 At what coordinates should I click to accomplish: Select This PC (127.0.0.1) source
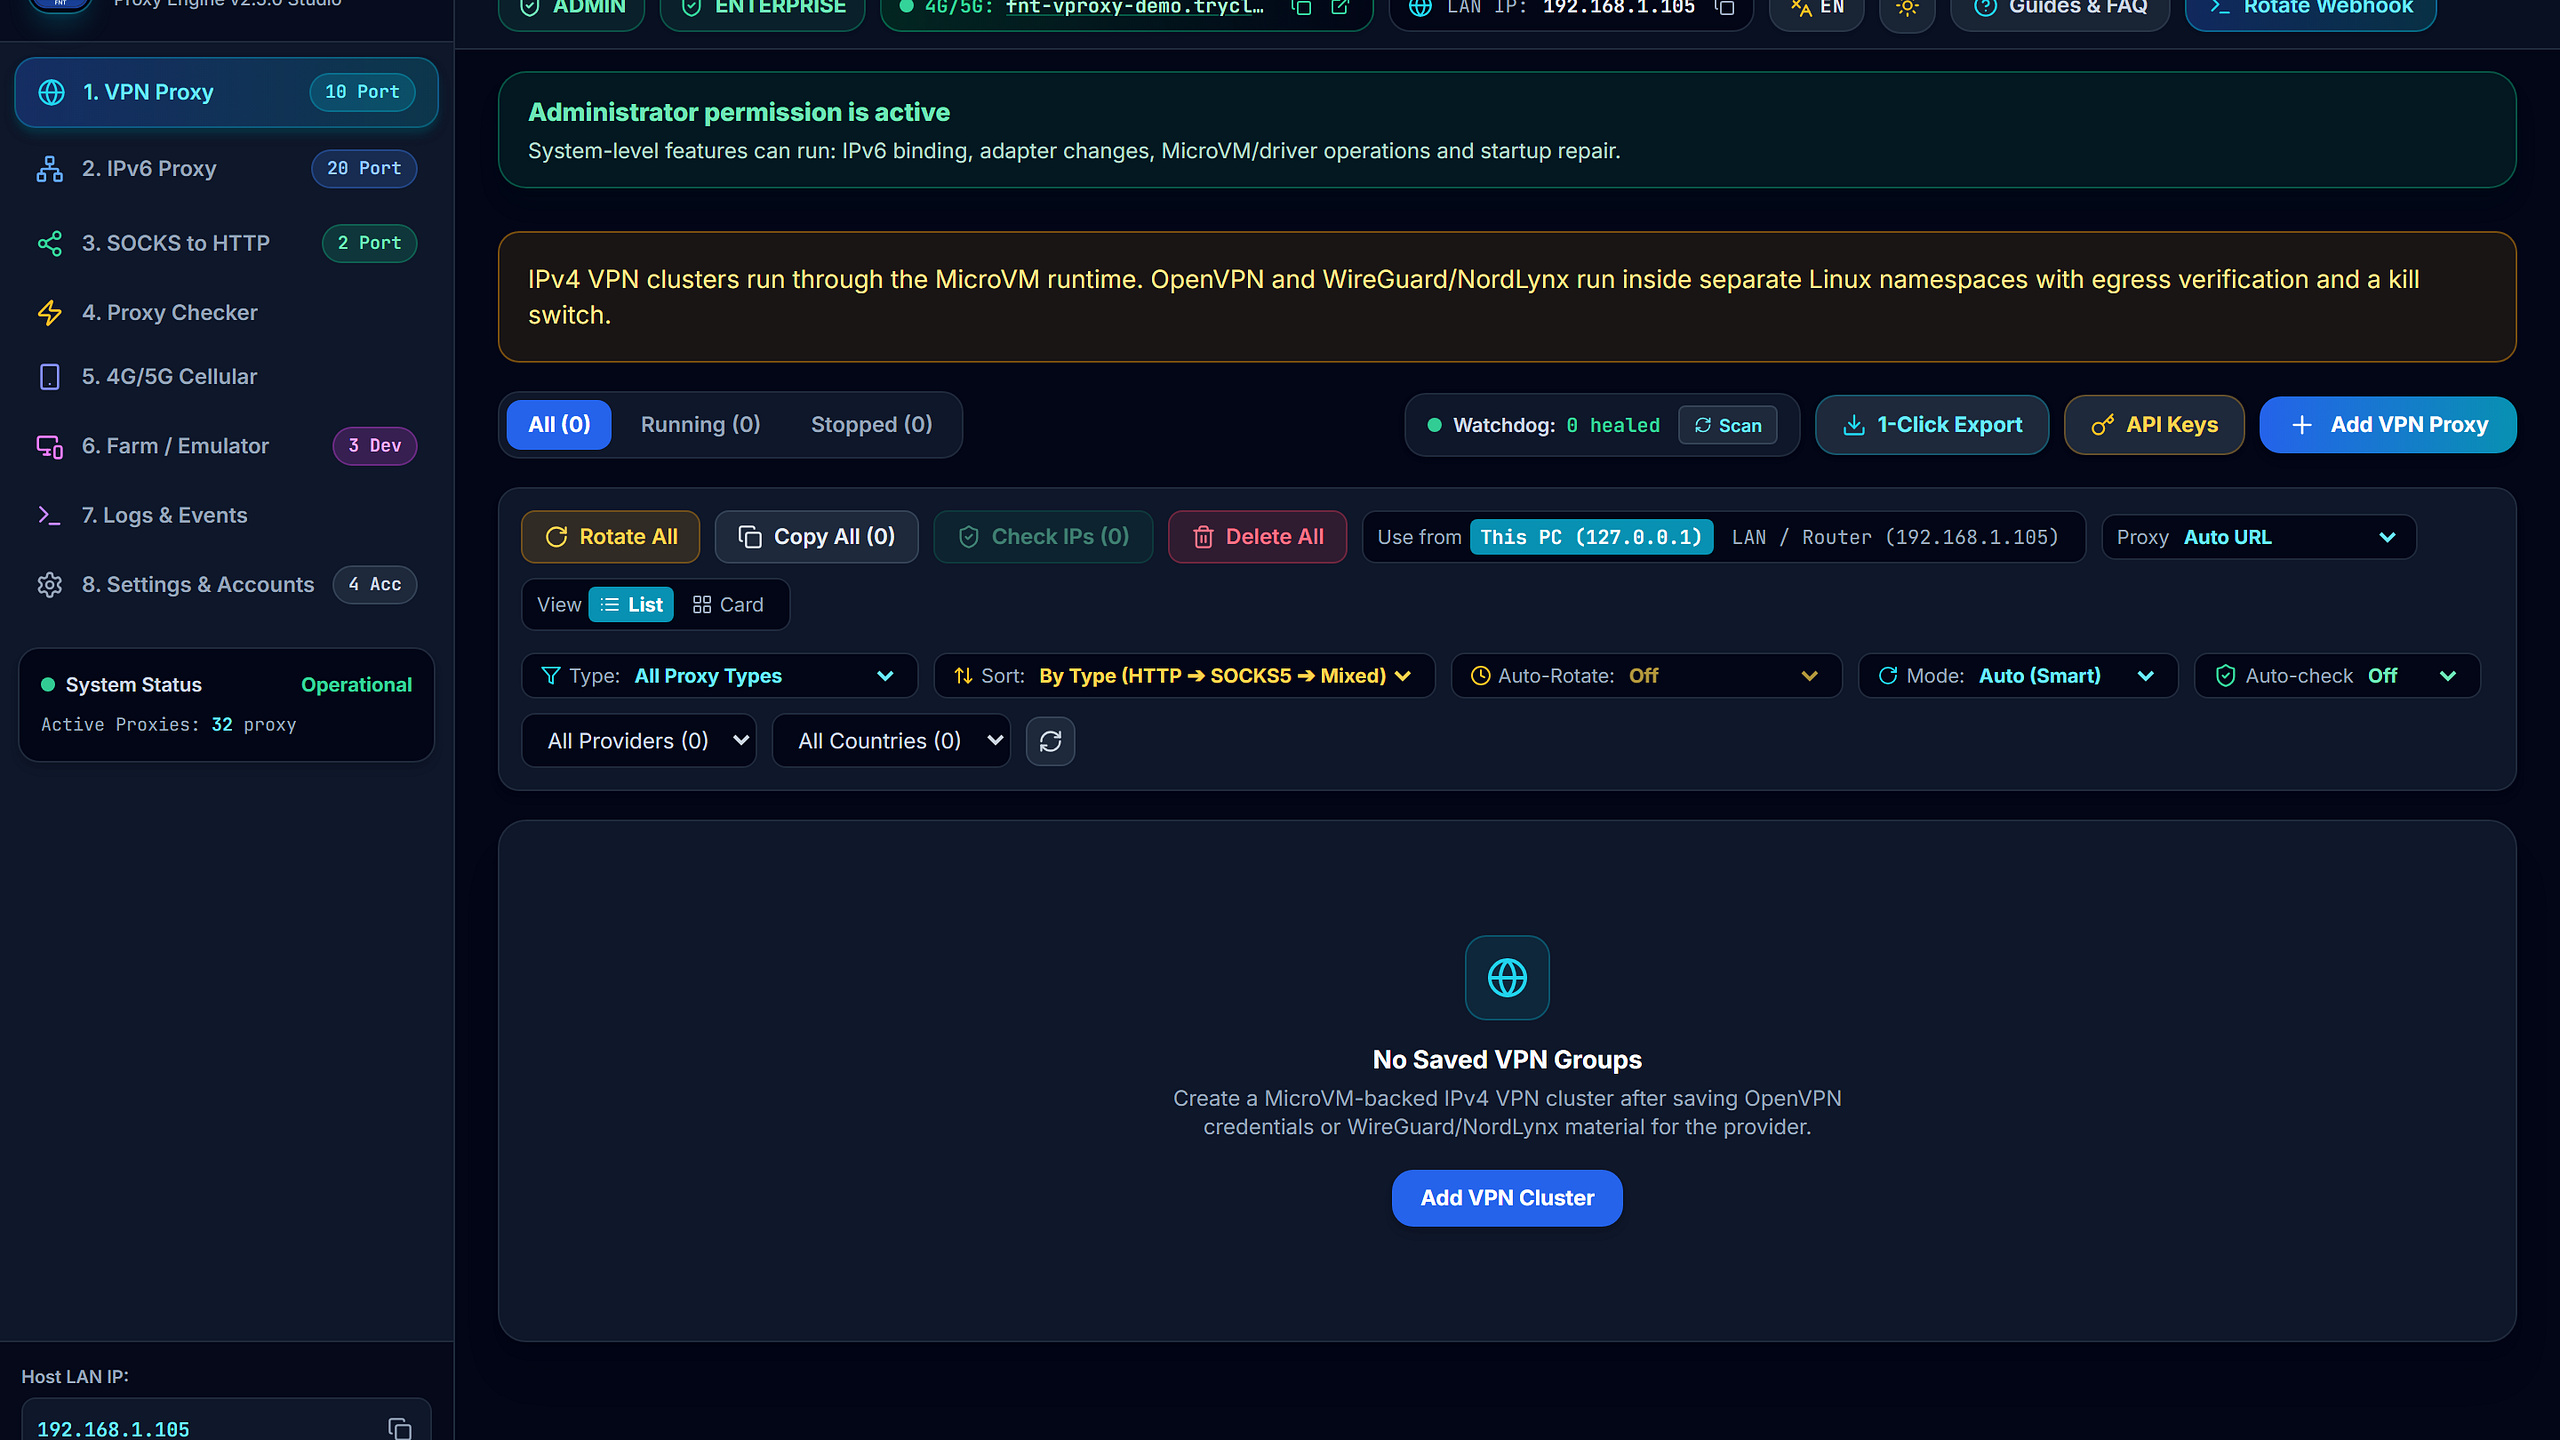(1591, 537)
